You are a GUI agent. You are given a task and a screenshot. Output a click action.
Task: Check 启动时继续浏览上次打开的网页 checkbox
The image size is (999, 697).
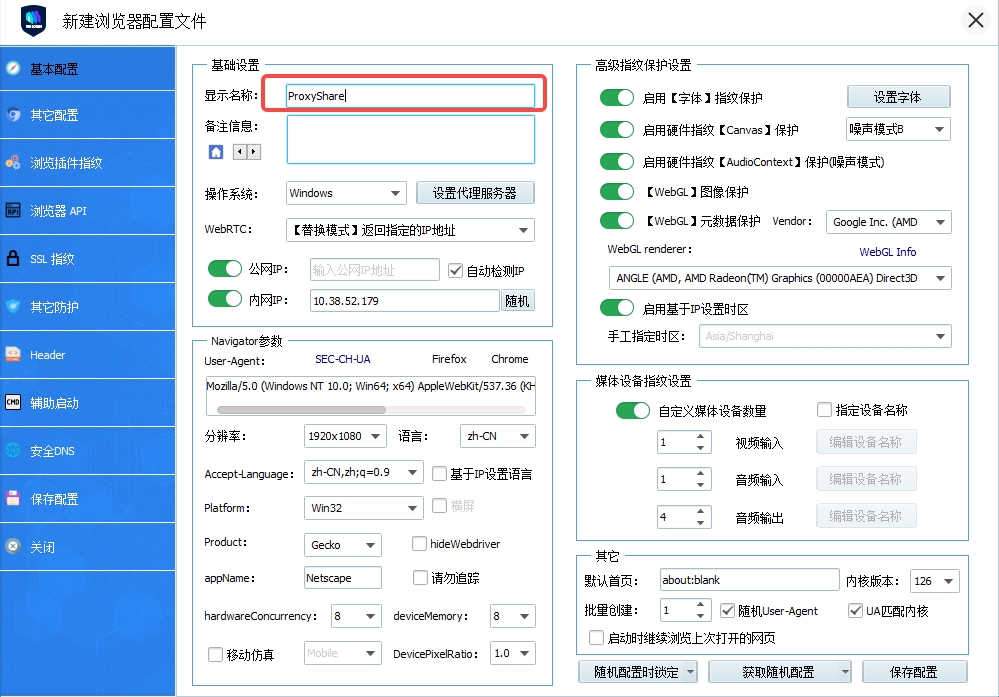(x=596, y=638)
